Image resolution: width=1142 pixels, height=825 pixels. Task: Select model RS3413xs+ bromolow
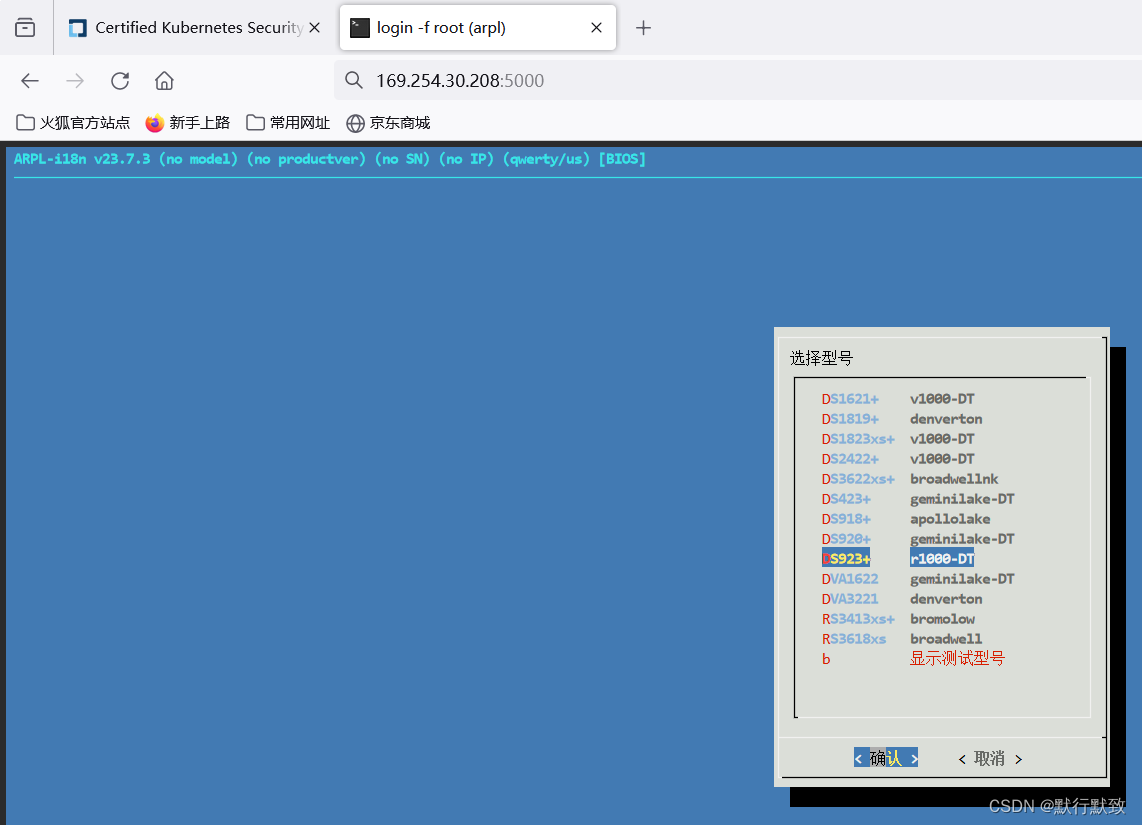898,619
